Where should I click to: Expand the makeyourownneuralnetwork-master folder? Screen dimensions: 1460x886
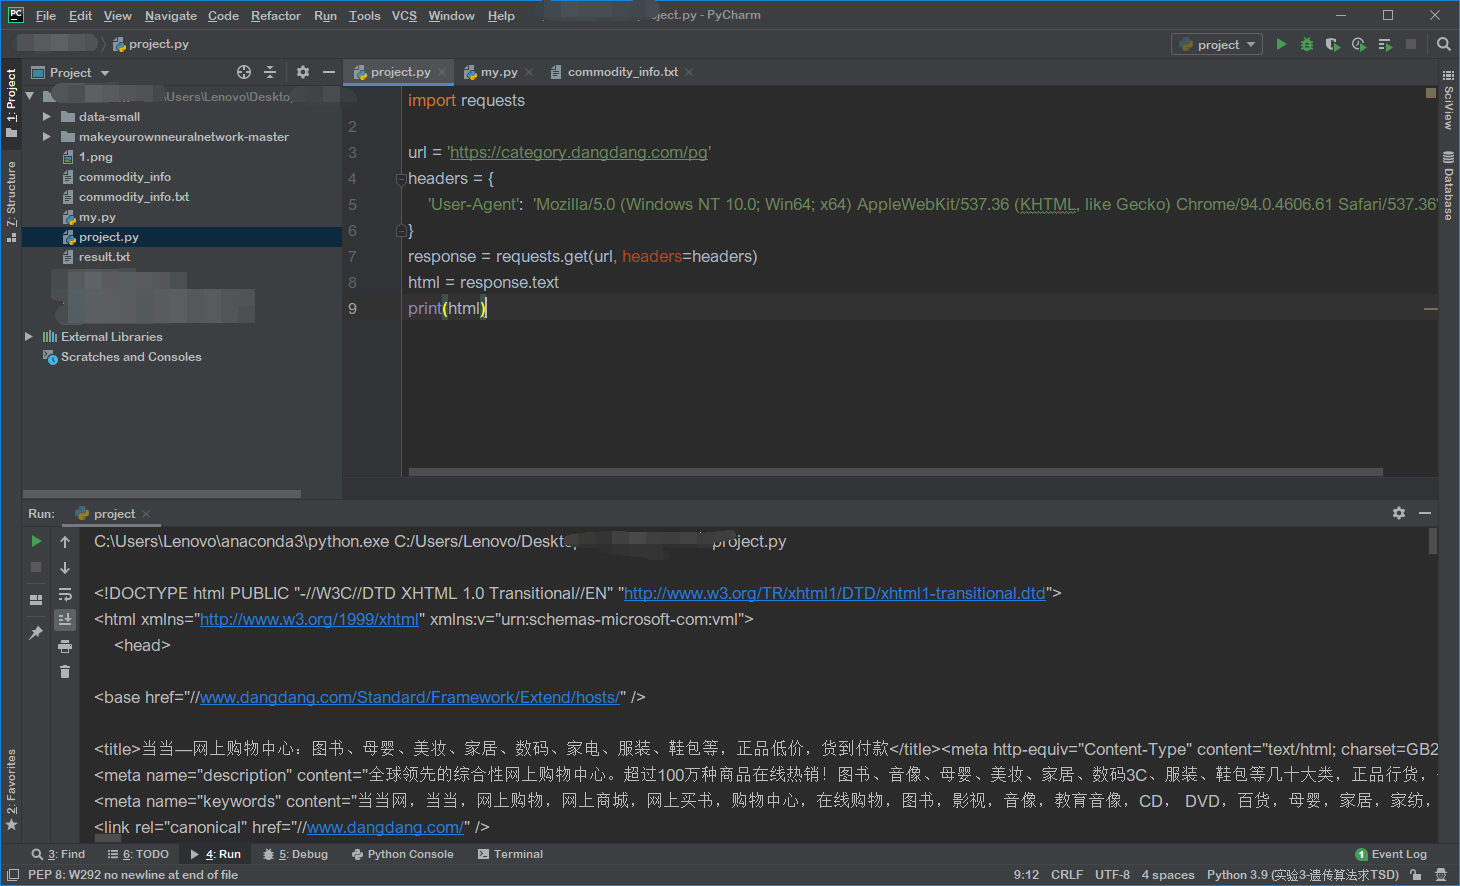click(46, 136)
